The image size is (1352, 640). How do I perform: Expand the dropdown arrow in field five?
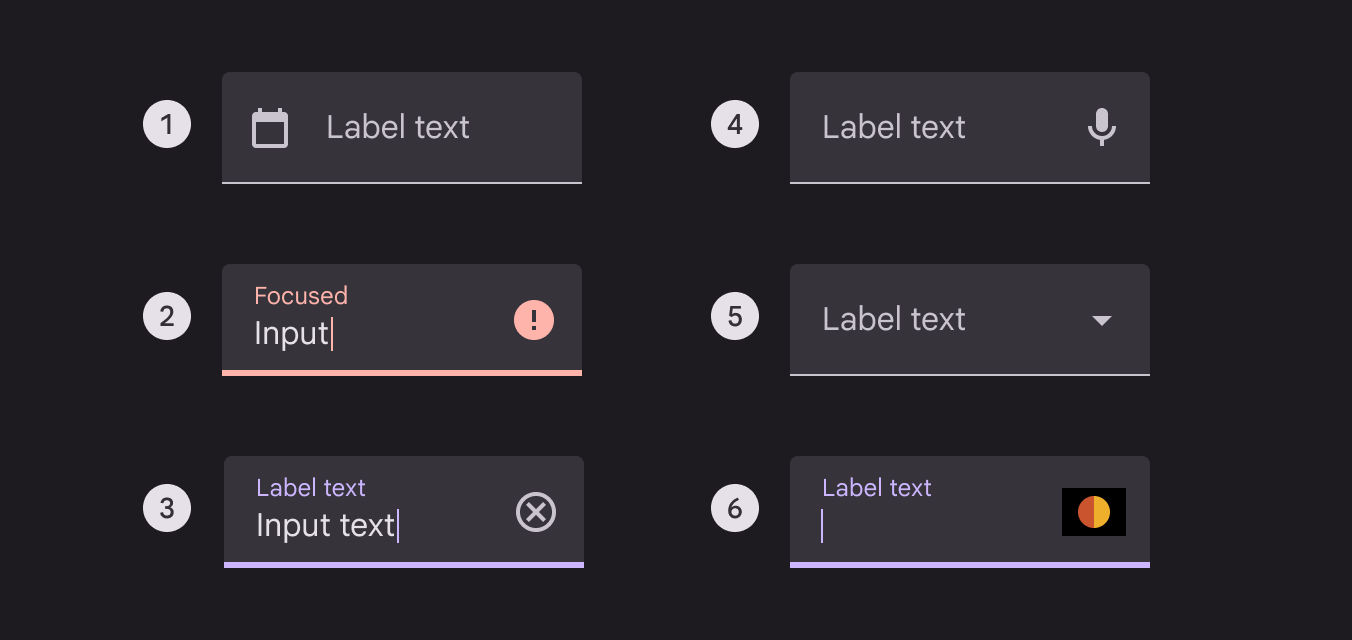pyautogui.click(x=1101, y=320)
